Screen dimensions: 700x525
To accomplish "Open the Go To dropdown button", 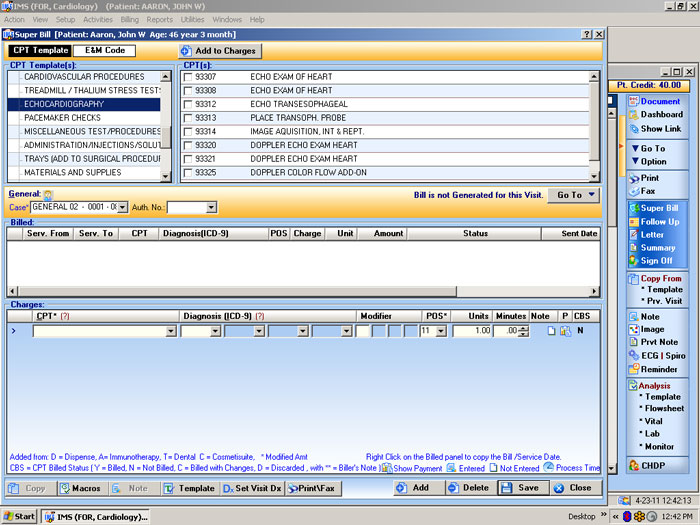I will point(573,195).
